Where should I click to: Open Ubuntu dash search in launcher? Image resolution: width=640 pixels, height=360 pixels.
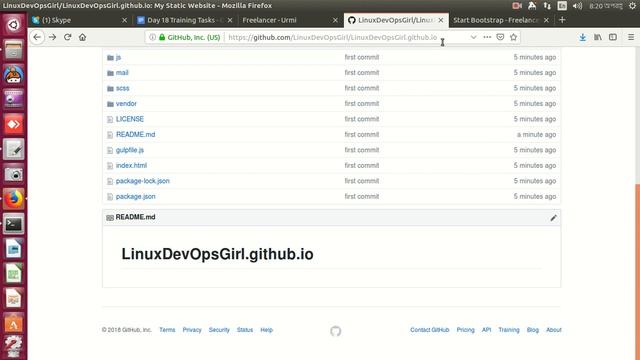coord(13,24)
